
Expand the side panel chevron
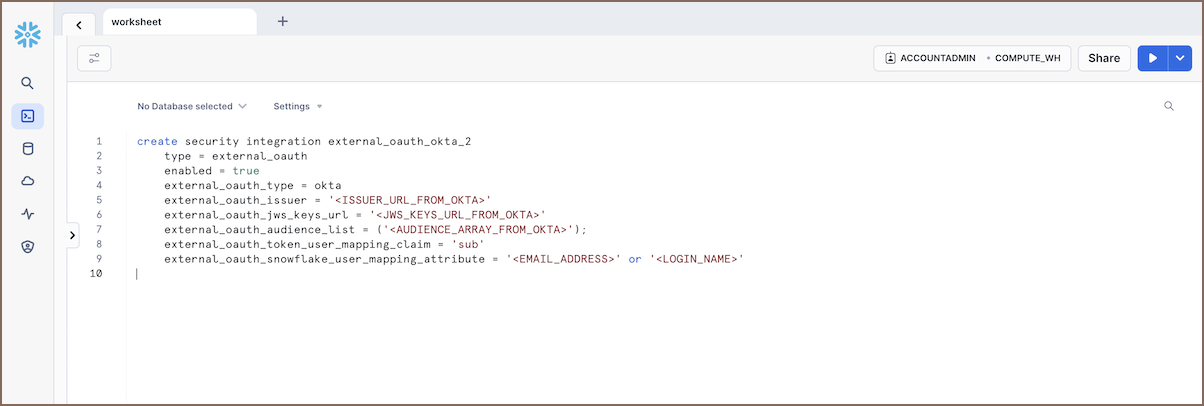coord(73,235)
